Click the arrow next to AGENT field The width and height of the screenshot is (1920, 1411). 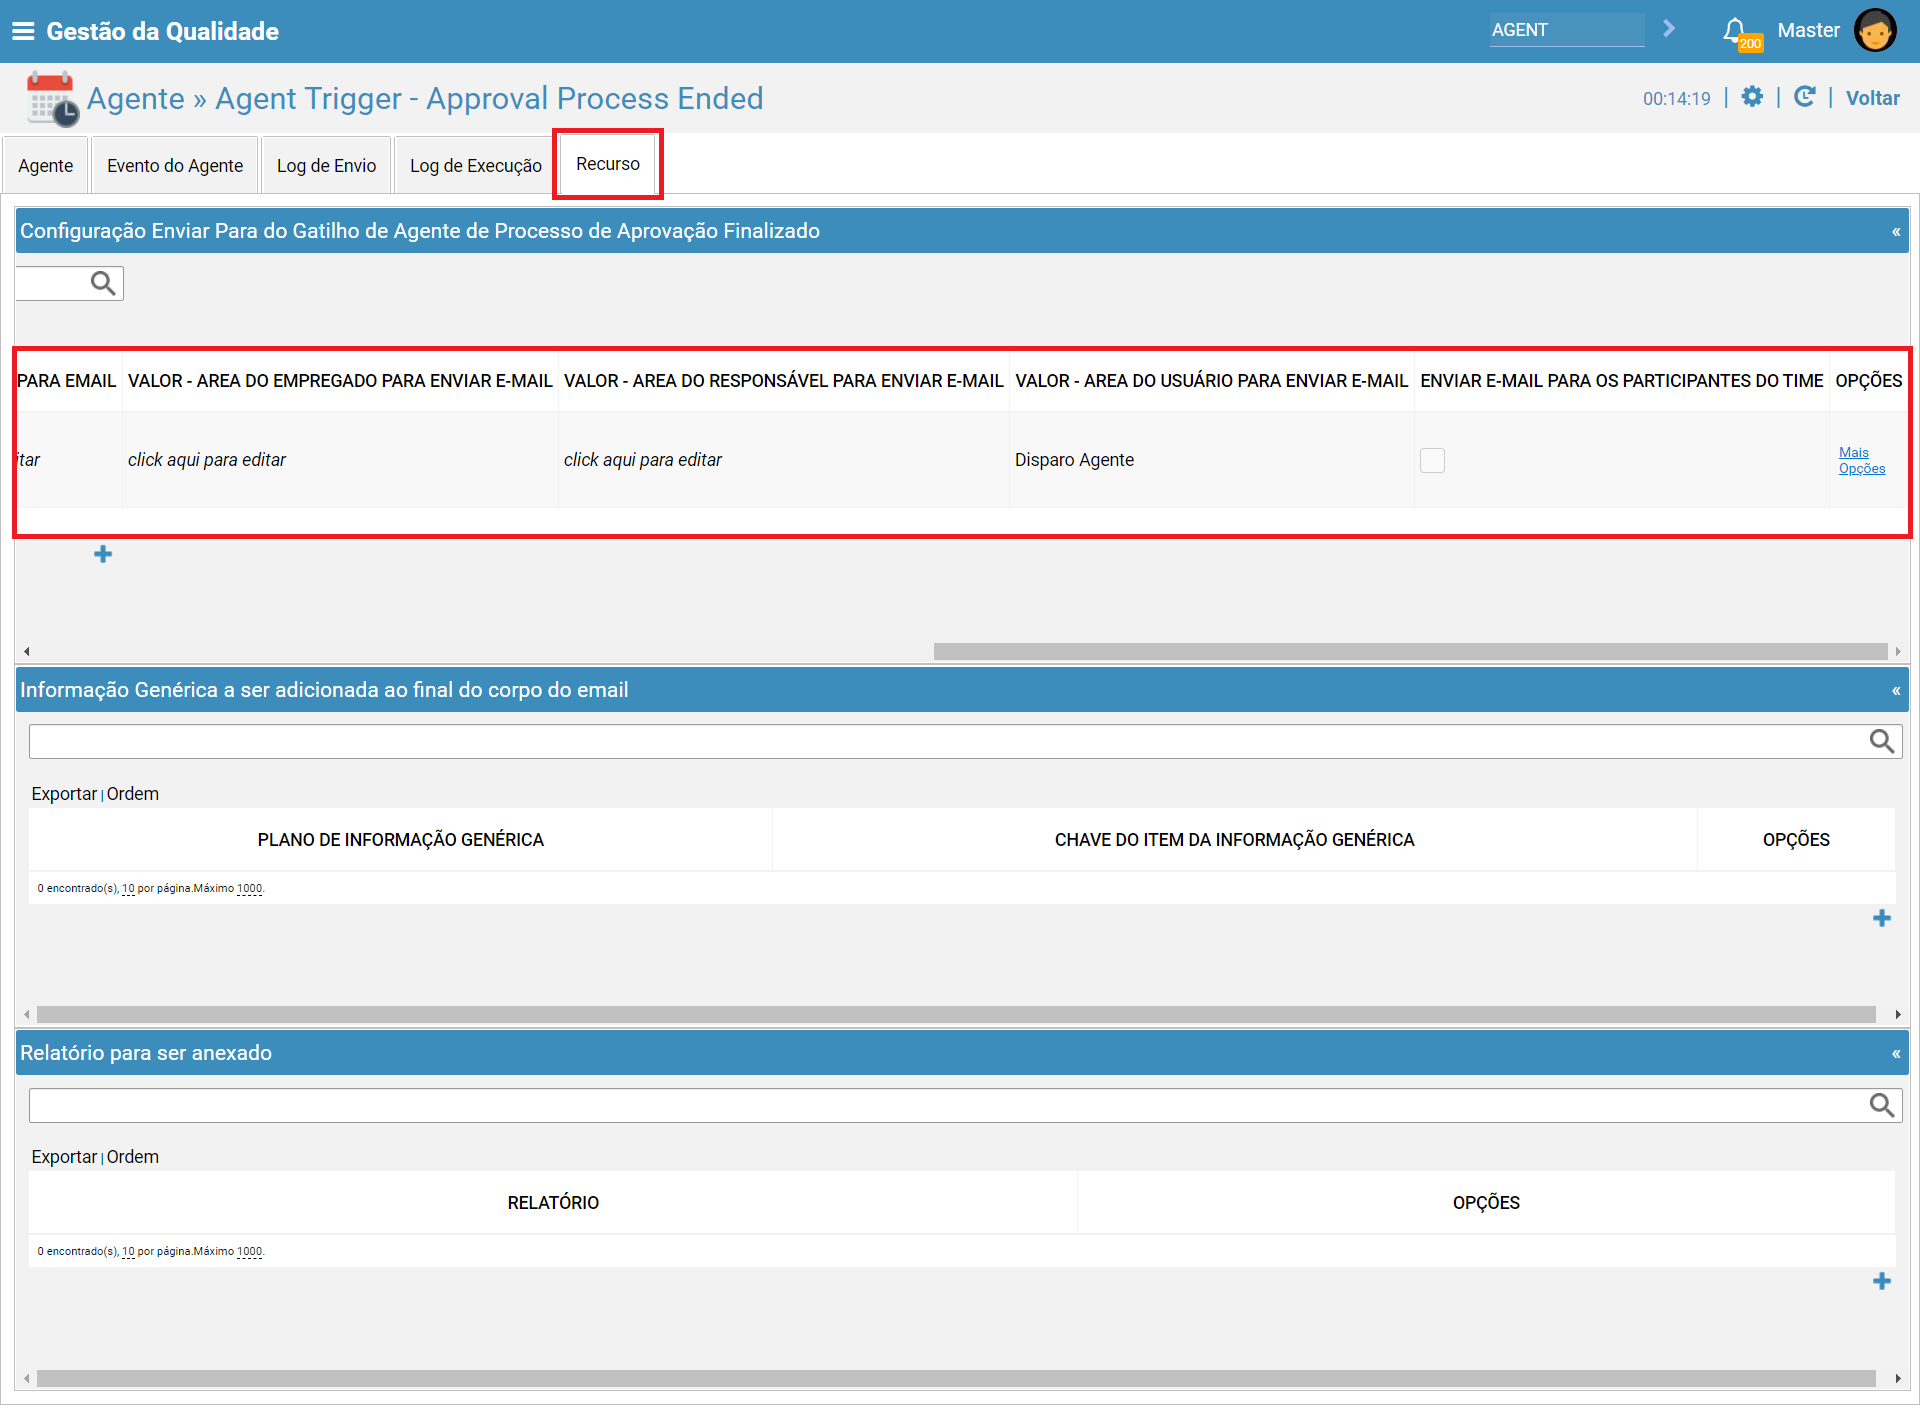[1668, 29]
